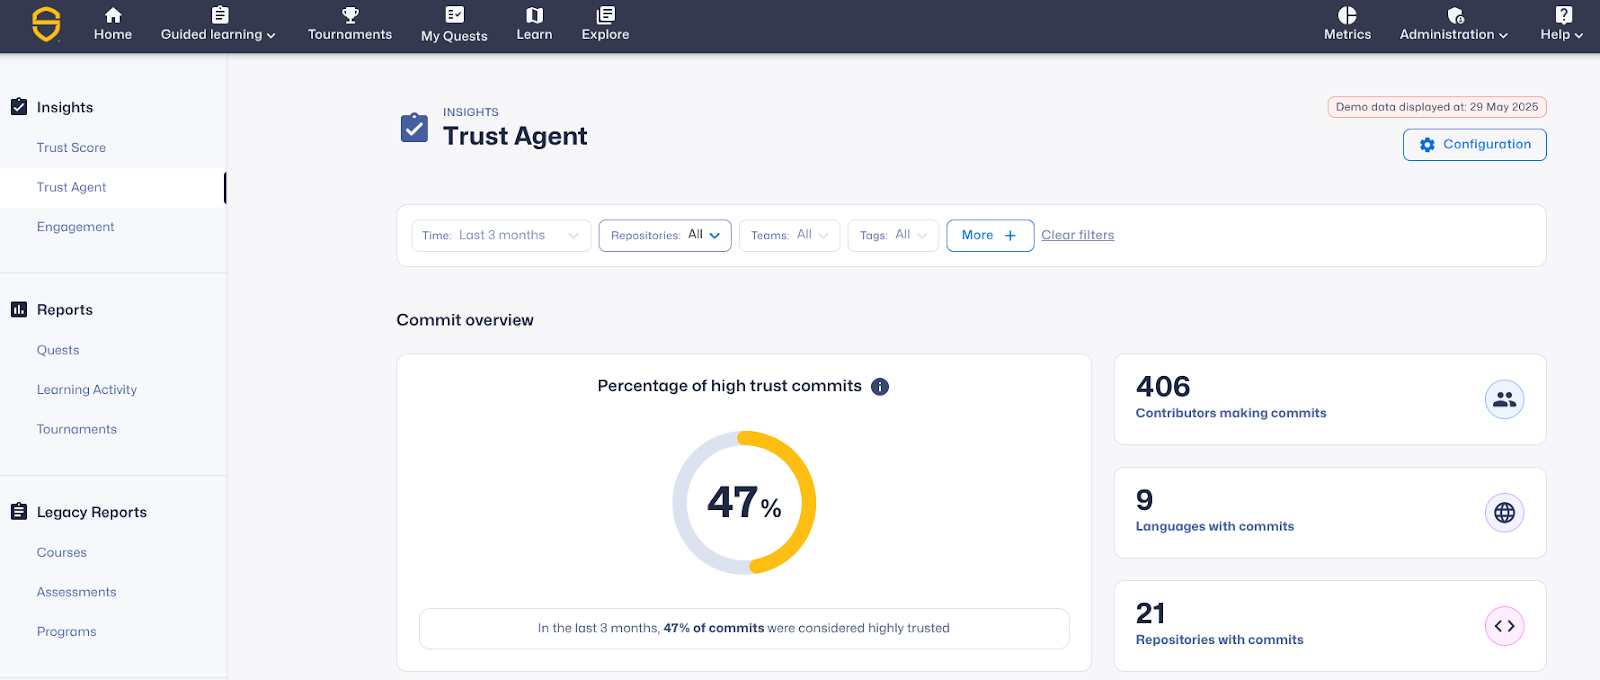Select Trust Score in the sidebar
Viewport: 1600px width, 680px height.
71,148
